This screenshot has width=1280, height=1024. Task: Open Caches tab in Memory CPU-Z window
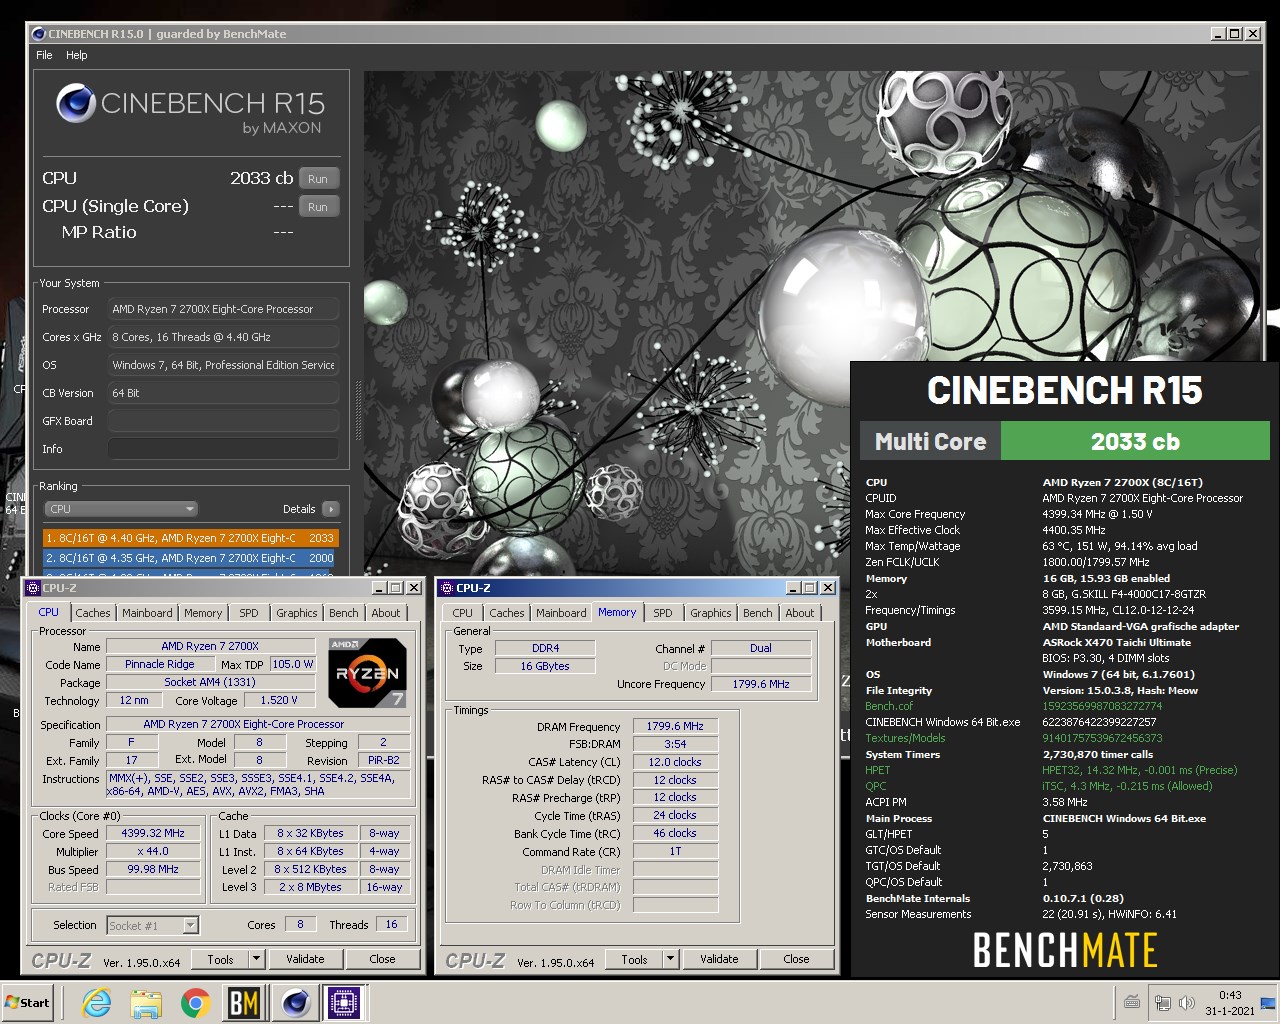[x=507, y=613]
